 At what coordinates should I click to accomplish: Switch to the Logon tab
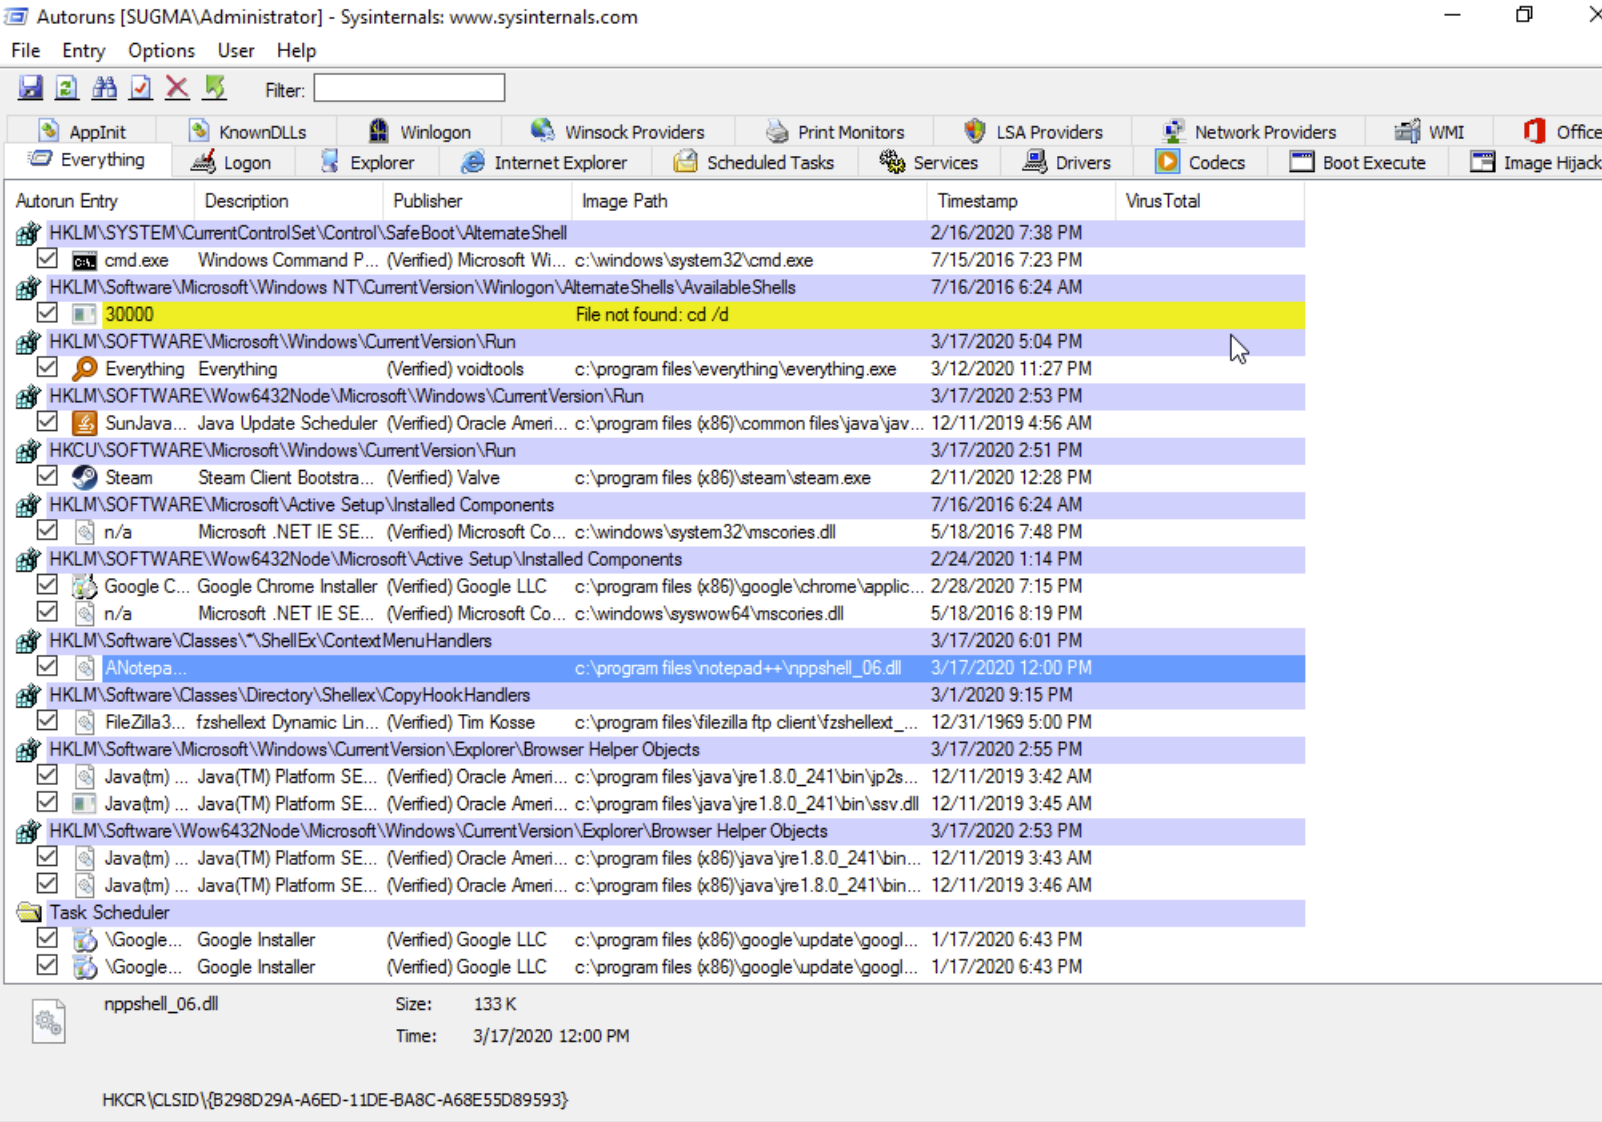tap(232, 163)
